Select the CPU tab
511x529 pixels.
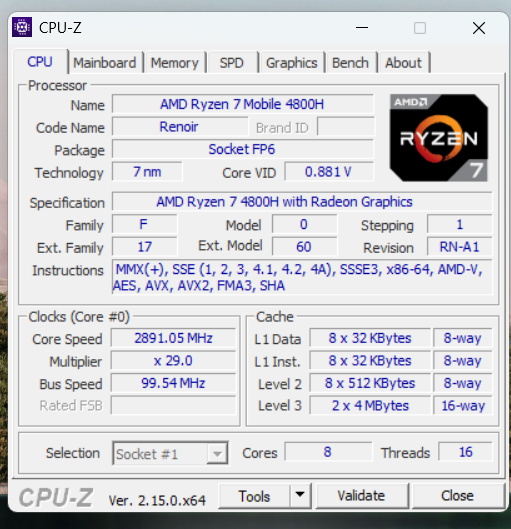coord(40,62)
